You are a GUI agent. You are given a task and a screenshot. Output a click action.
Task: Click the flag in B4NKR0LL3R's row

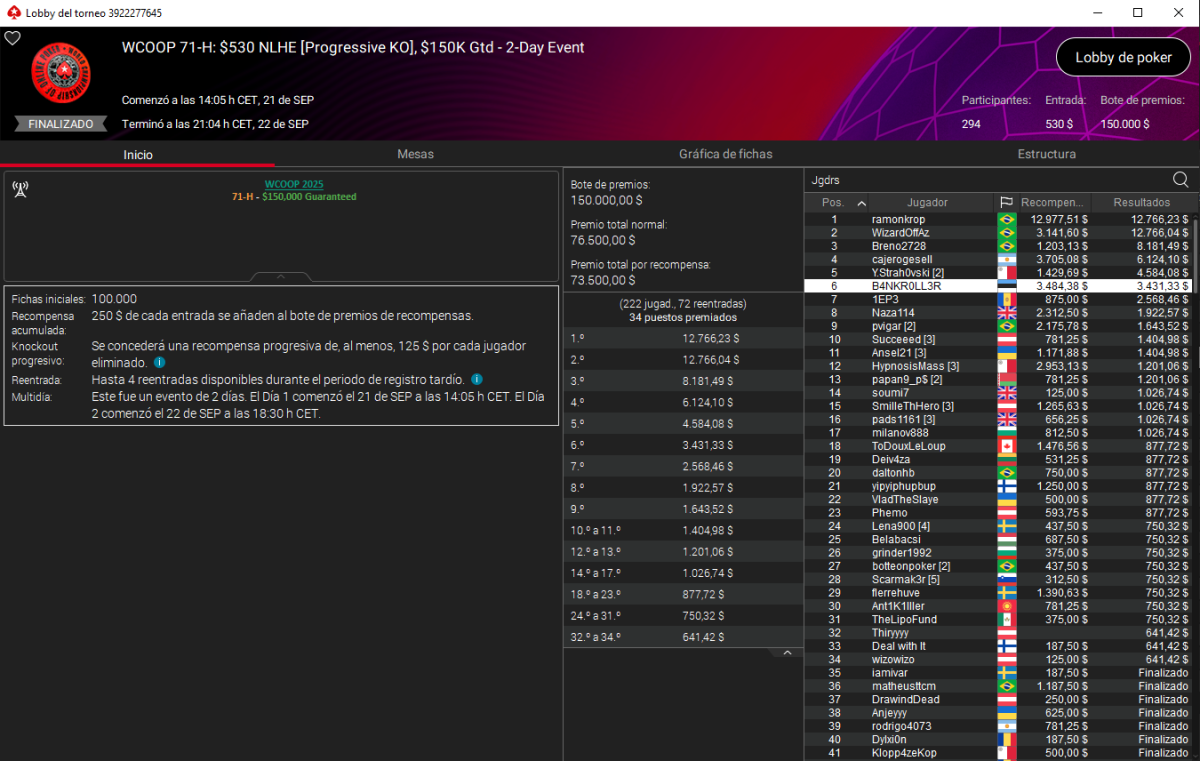(x=1006, y=286)
